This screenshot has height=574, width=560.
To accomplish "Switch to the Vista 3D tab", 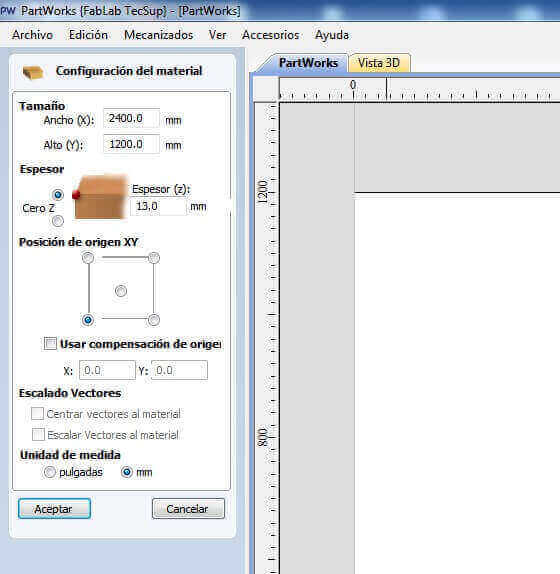I will [379, 63].
